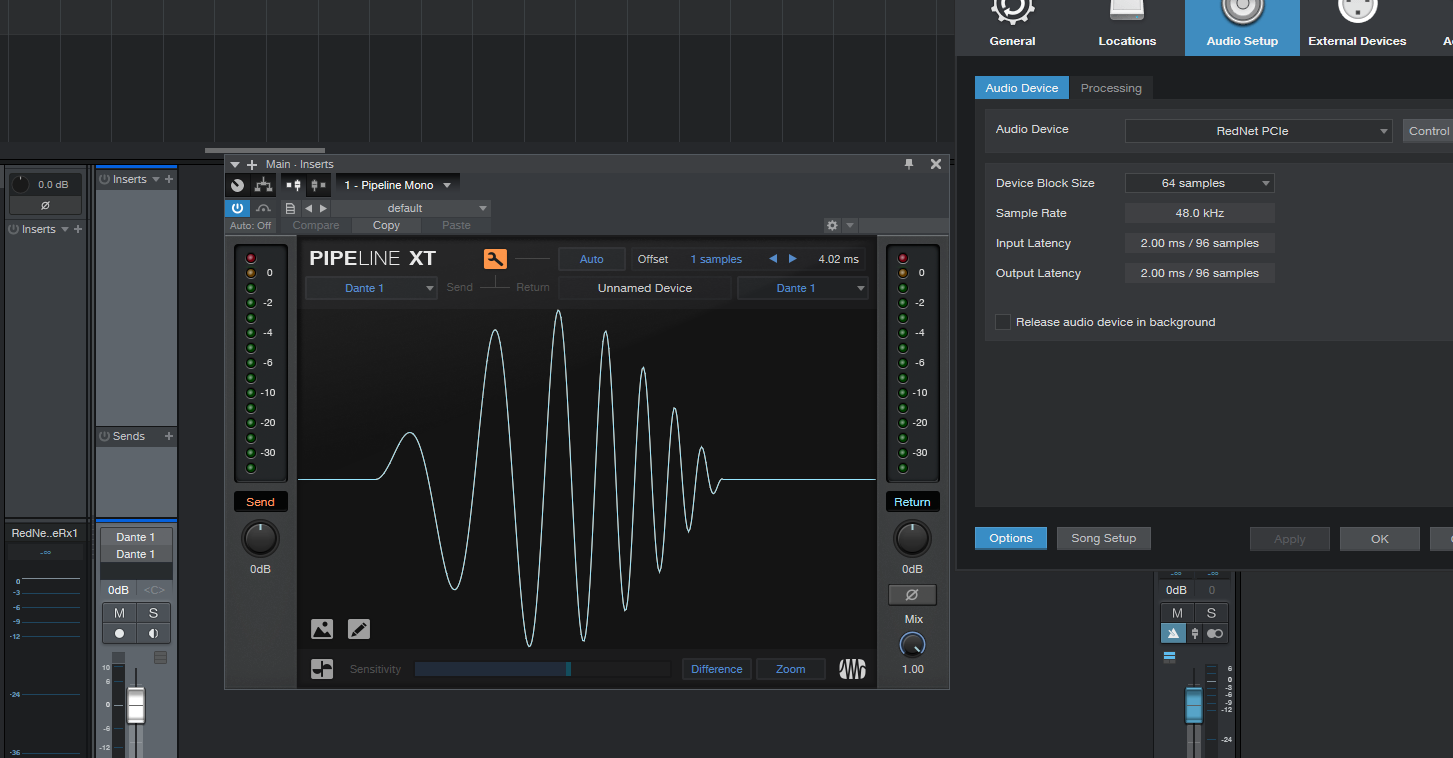Open External Devices settings
This screenshot has height=758, width=1453.
[1357, 27]
